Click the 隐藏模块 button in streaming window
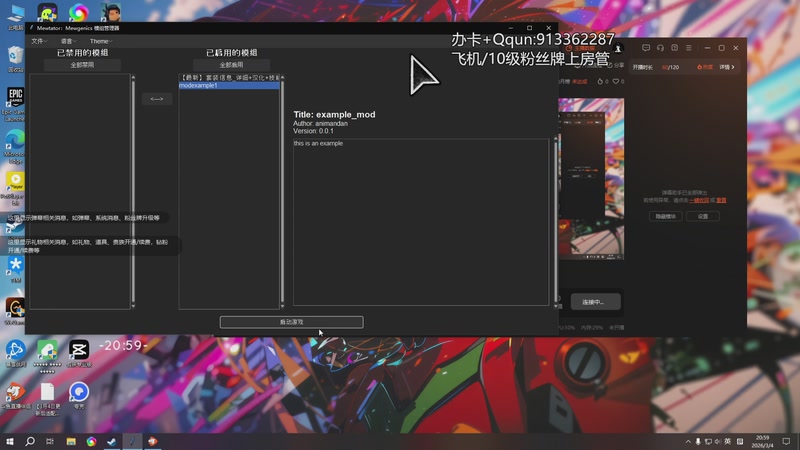The image size is (800, 450). 665,216
